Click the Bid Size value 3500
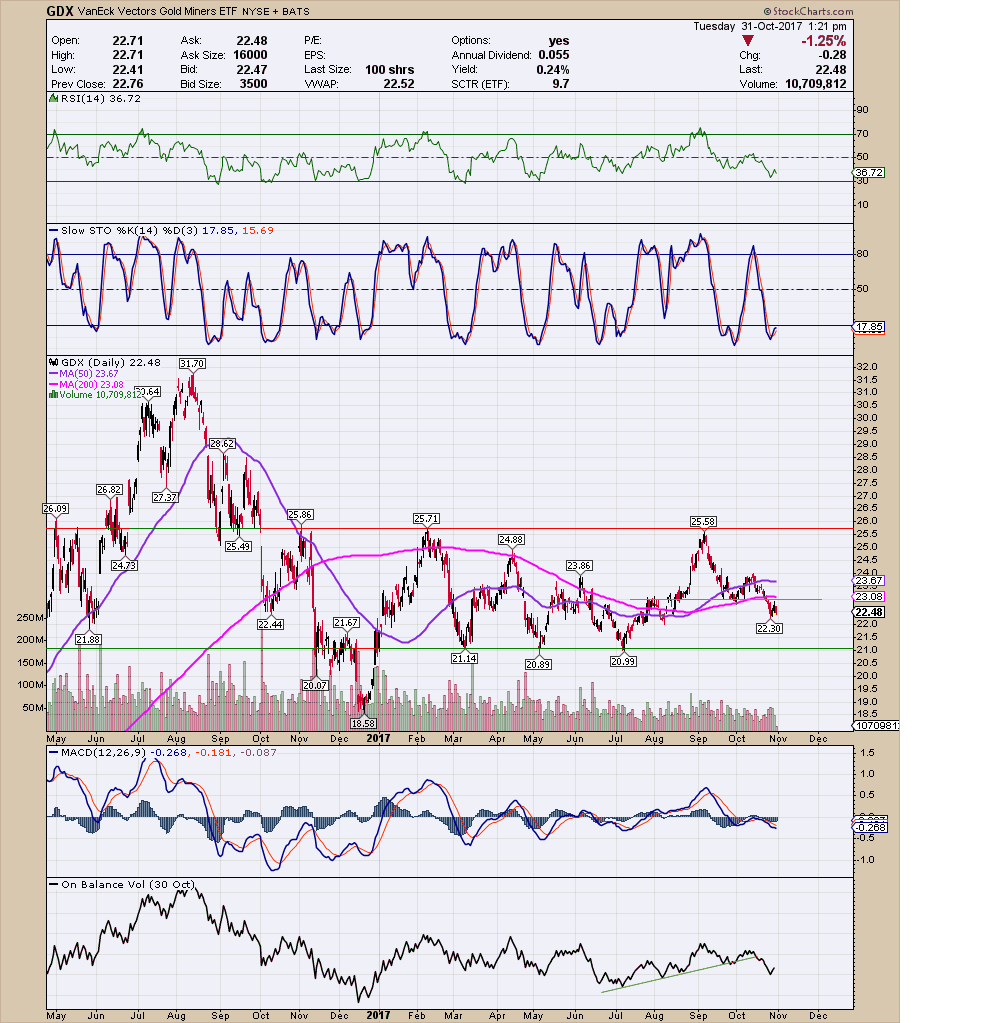1000x1023 pixels. pyautogui.click(x=253, y=84)
